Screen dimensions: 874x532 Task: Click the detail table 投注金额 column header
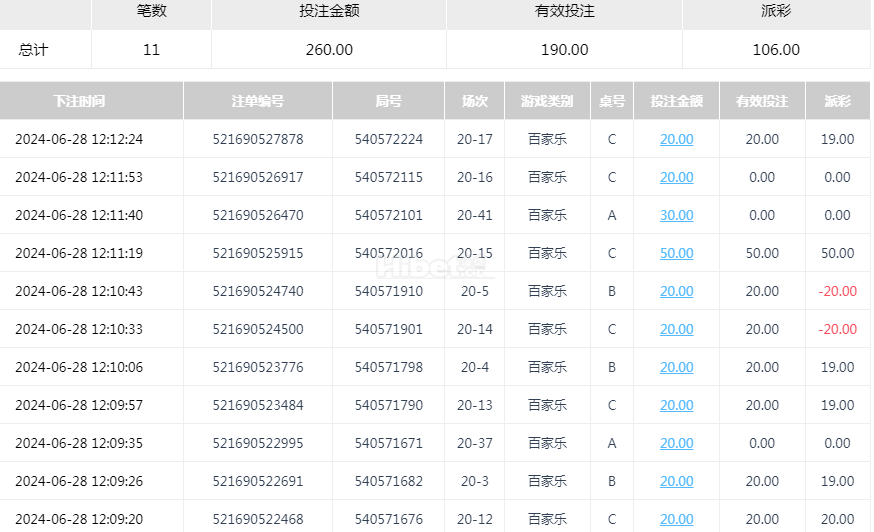pos(676,101)
